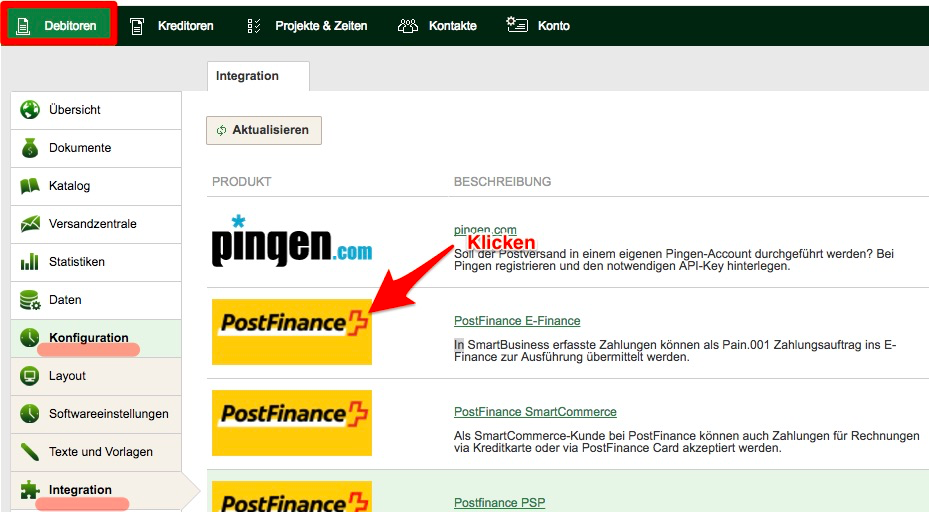Click the Dokumente money bag icon
This screenshot has height=512, width=929.
[x=30, y=148]
